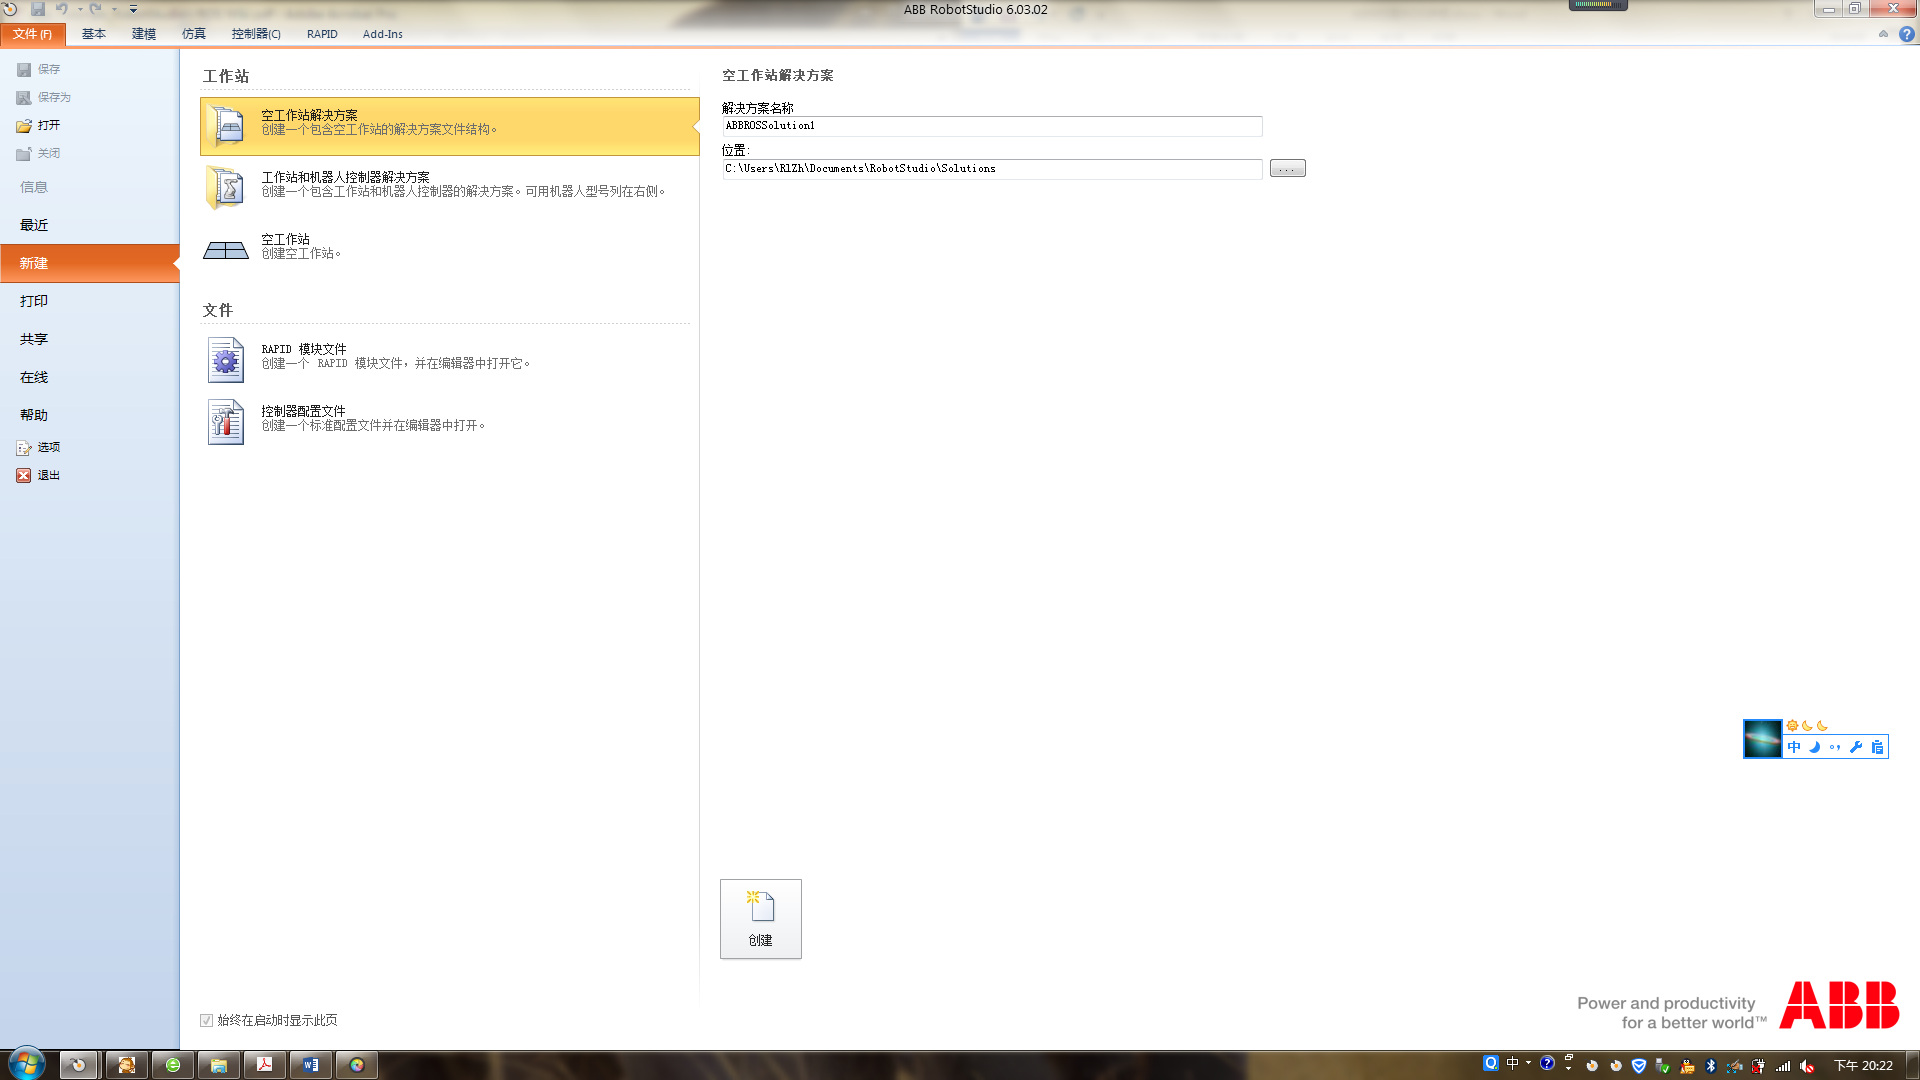
Task: Open the 最近 backstage page
Action: point(34,225)
